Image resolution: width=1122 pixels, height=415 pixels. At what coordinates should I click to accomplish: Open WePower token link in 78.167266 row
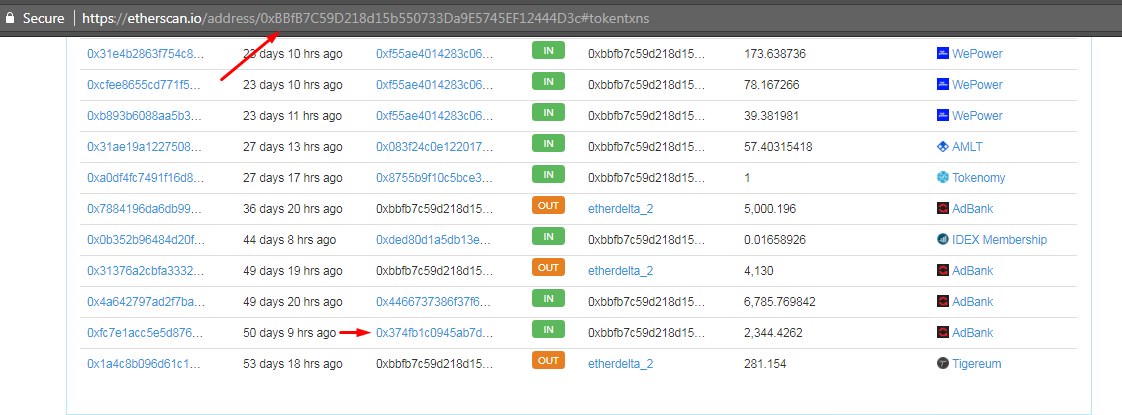tap(977, 84)
